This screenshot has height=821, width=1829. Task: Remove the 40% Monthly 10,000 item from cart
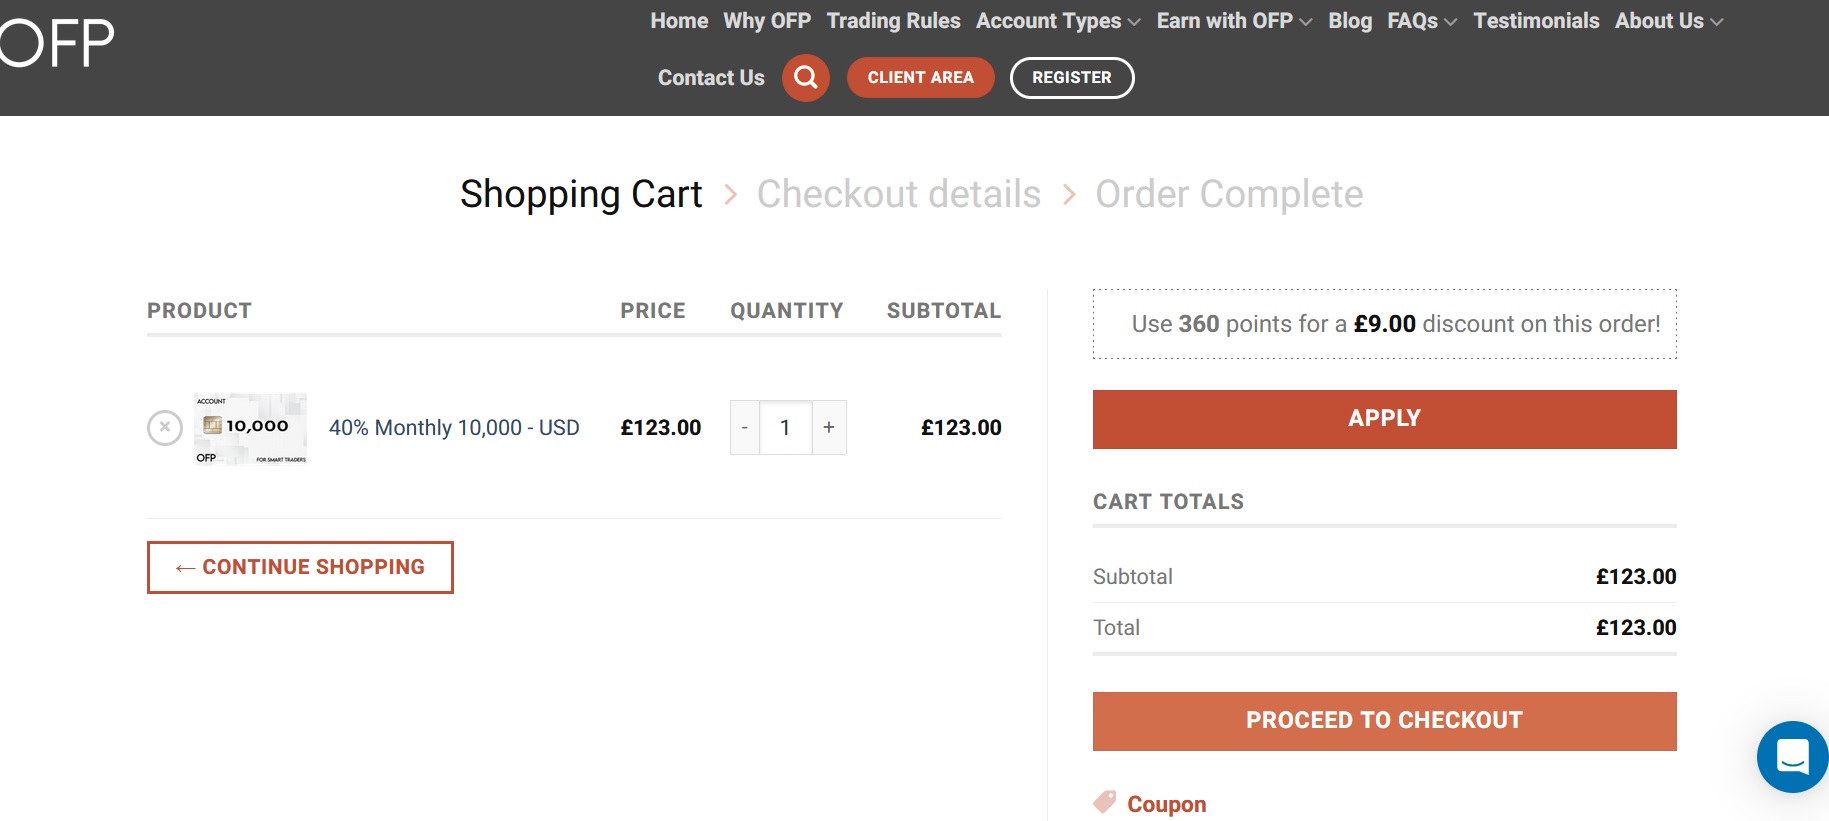[x=165, y=428]
